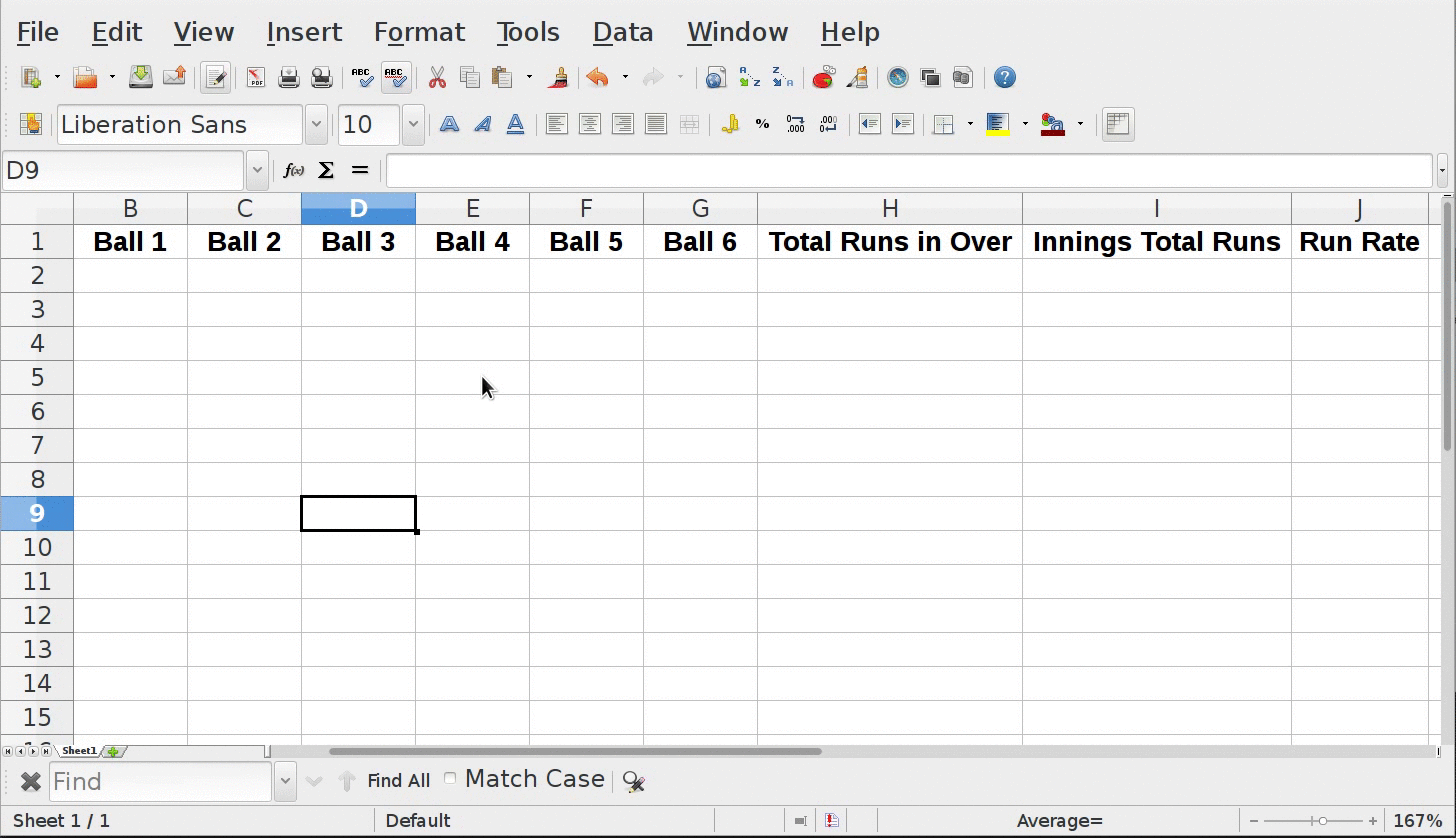
Task: Expand the font name dropdown list
Action: tap(316, 125)
